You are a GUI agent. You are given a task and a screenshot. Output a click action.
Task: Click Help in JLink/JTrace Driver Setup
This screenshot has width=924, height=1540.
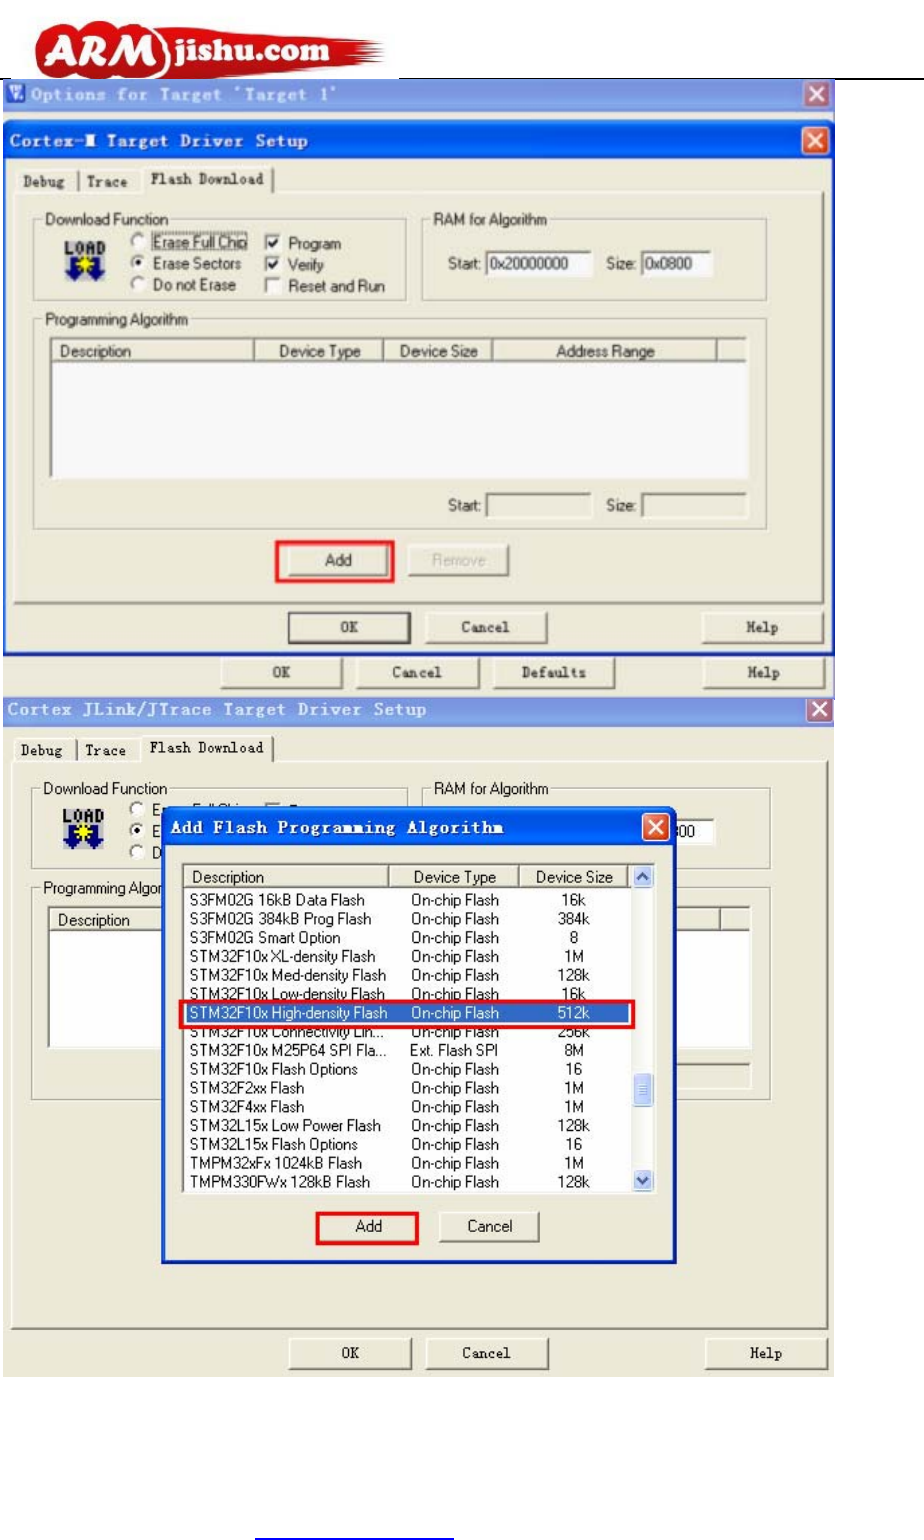[766, 1353]
